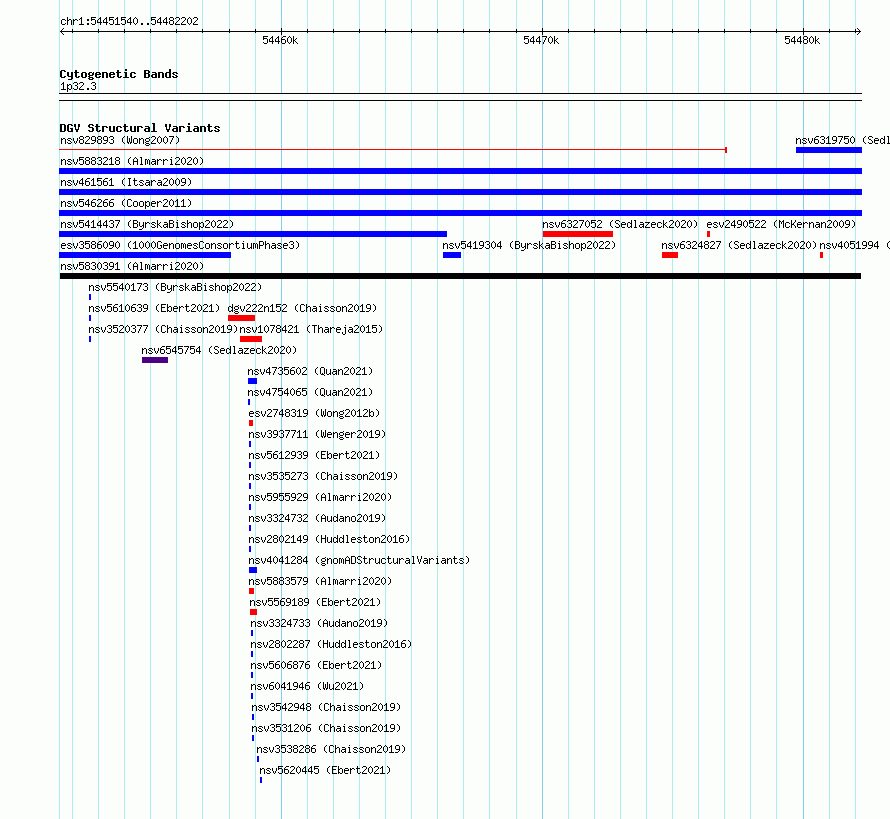Click the DGV Structural Variants track title
The height and width of the screenshot is (819, 890).
point(140,128)
